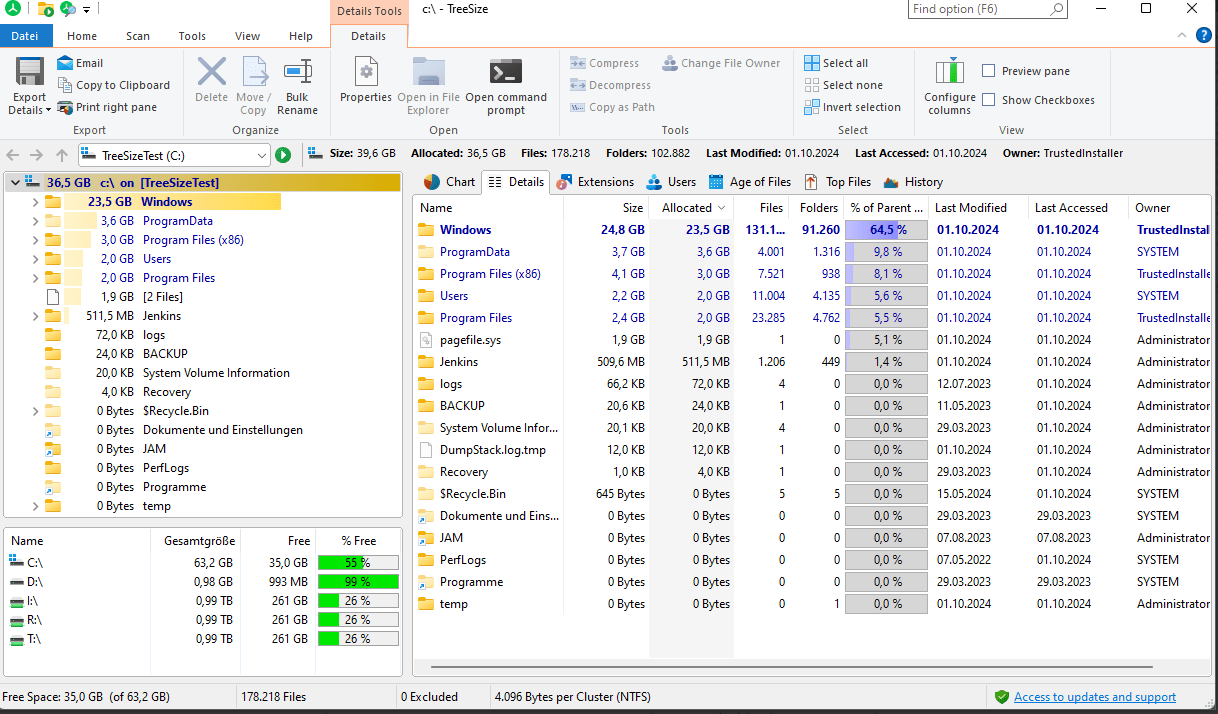The width and height of the screenshot is (1218, 714).
Task: Switch to the Chart view tab
Action: pyautogui.click(x=449, y=182)
